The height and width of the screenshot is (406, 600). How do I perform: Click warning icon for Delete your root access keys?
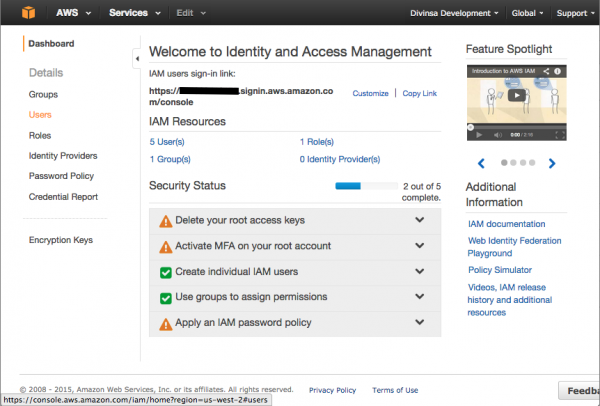click(x=166, y=221)
